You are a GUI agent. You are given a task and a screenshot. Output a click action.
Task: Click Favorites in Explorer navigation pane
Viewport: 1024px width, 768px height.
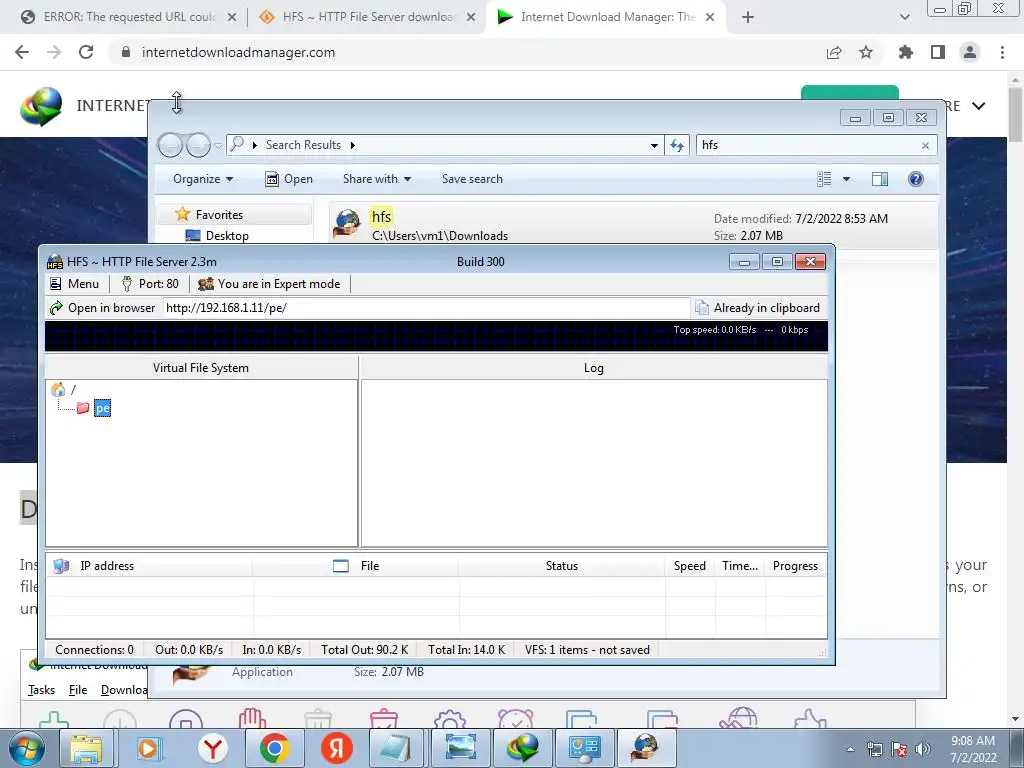(219, 215)
